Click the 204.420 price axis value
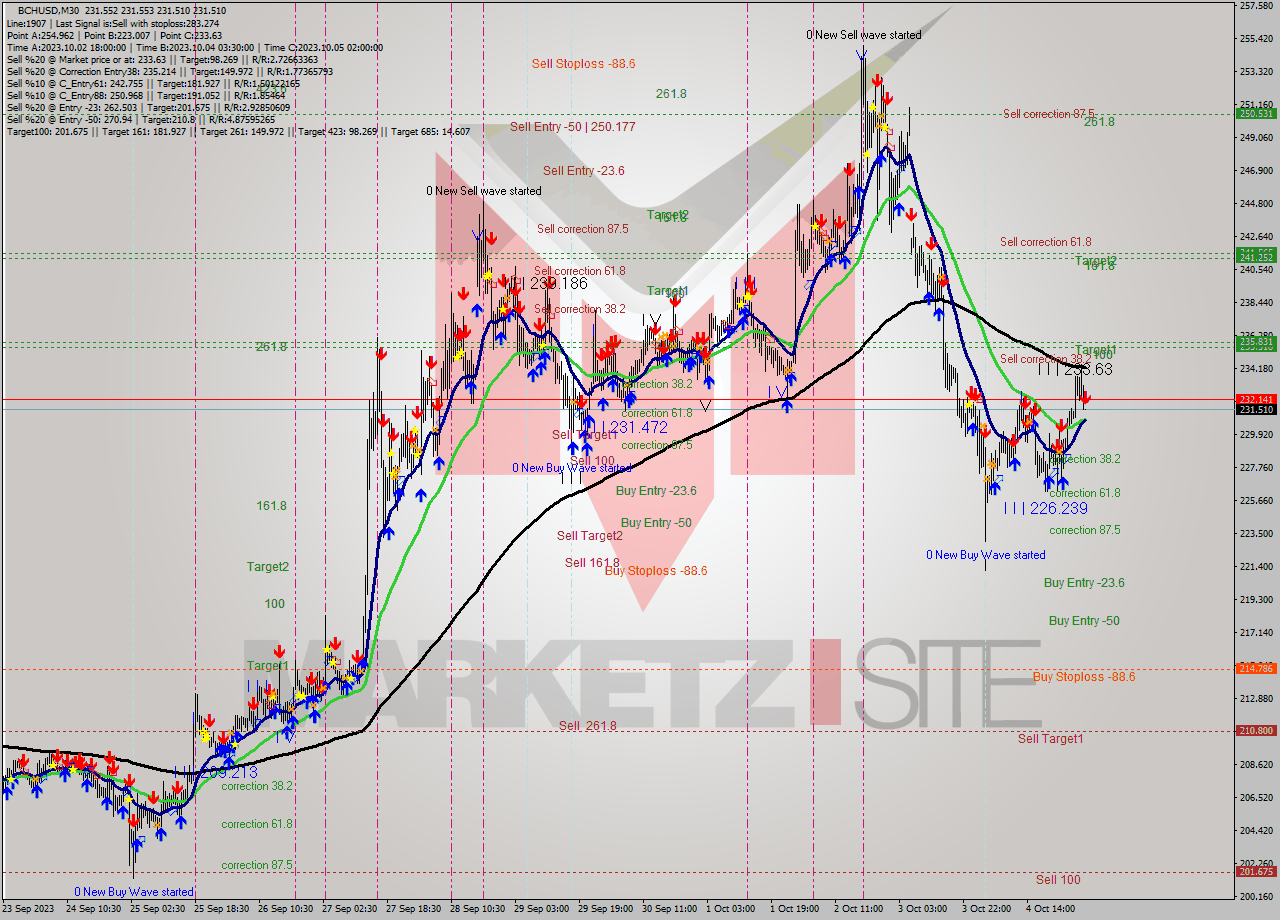Viewport: 1280px width, 920px height. coord(1256,831)
